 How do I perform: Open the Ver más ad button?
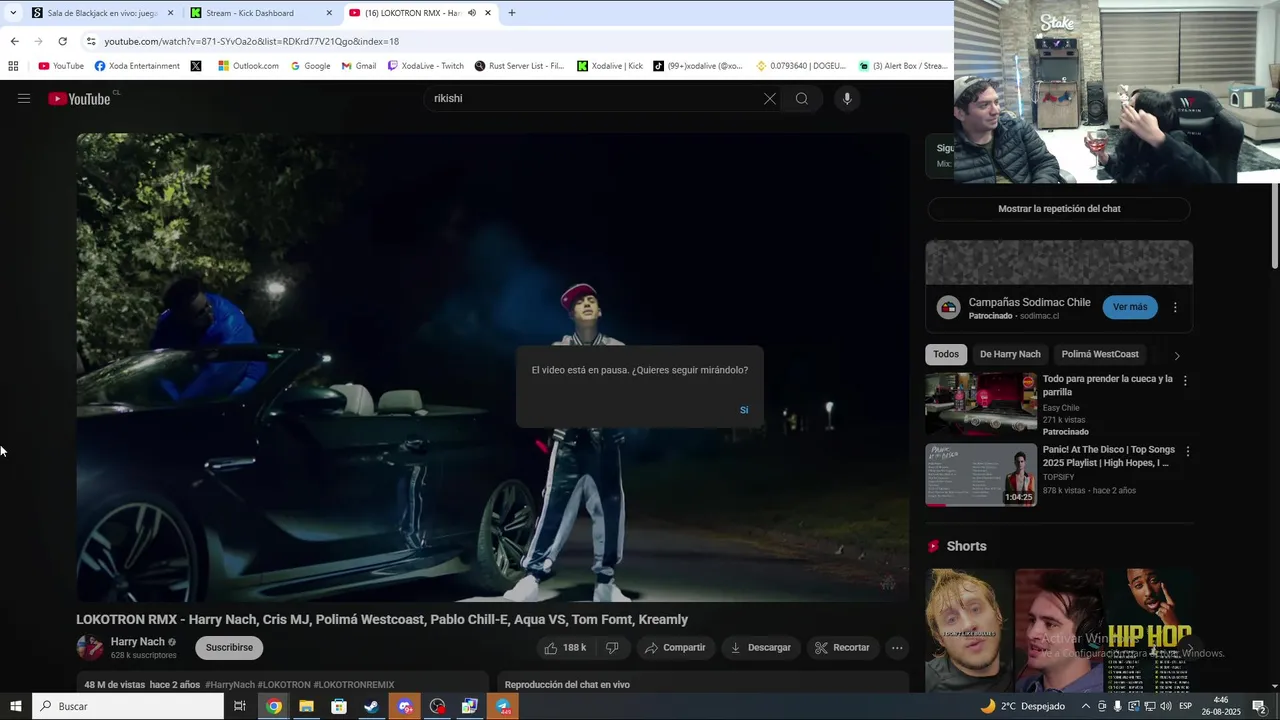[1130, 307]
